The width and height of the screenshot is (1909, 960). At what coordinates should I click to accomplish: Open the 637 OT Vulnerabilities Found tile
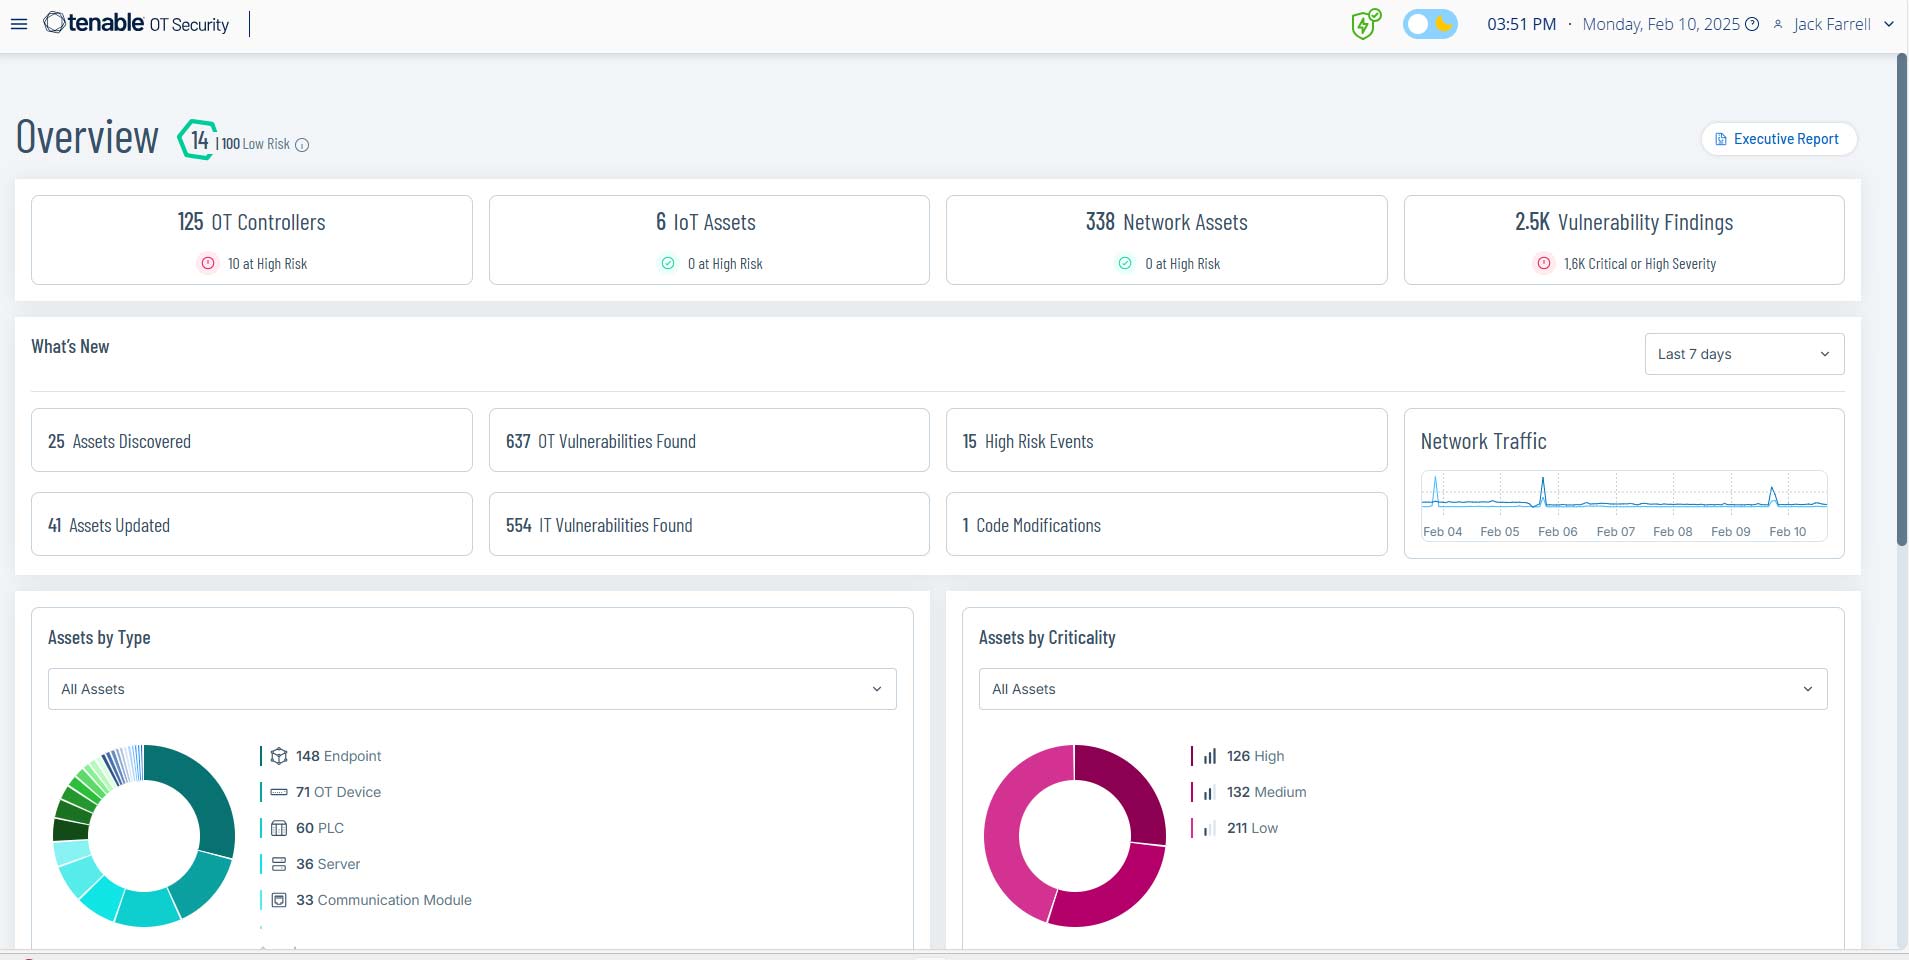pyautogui.click(x=709, y=440)
